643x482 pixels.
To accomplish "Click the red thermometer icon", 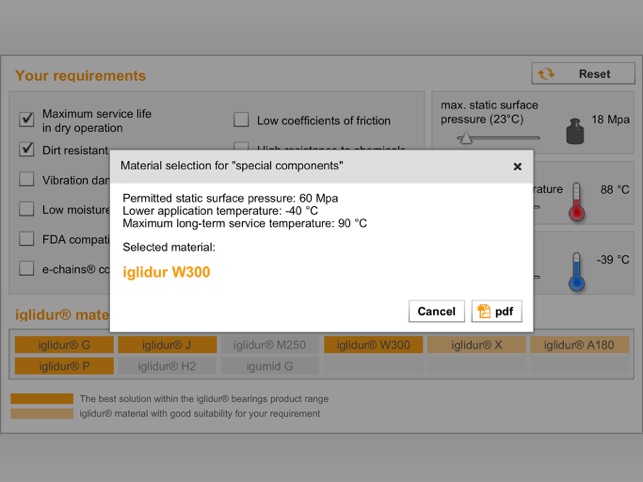I will click(575, 199).
